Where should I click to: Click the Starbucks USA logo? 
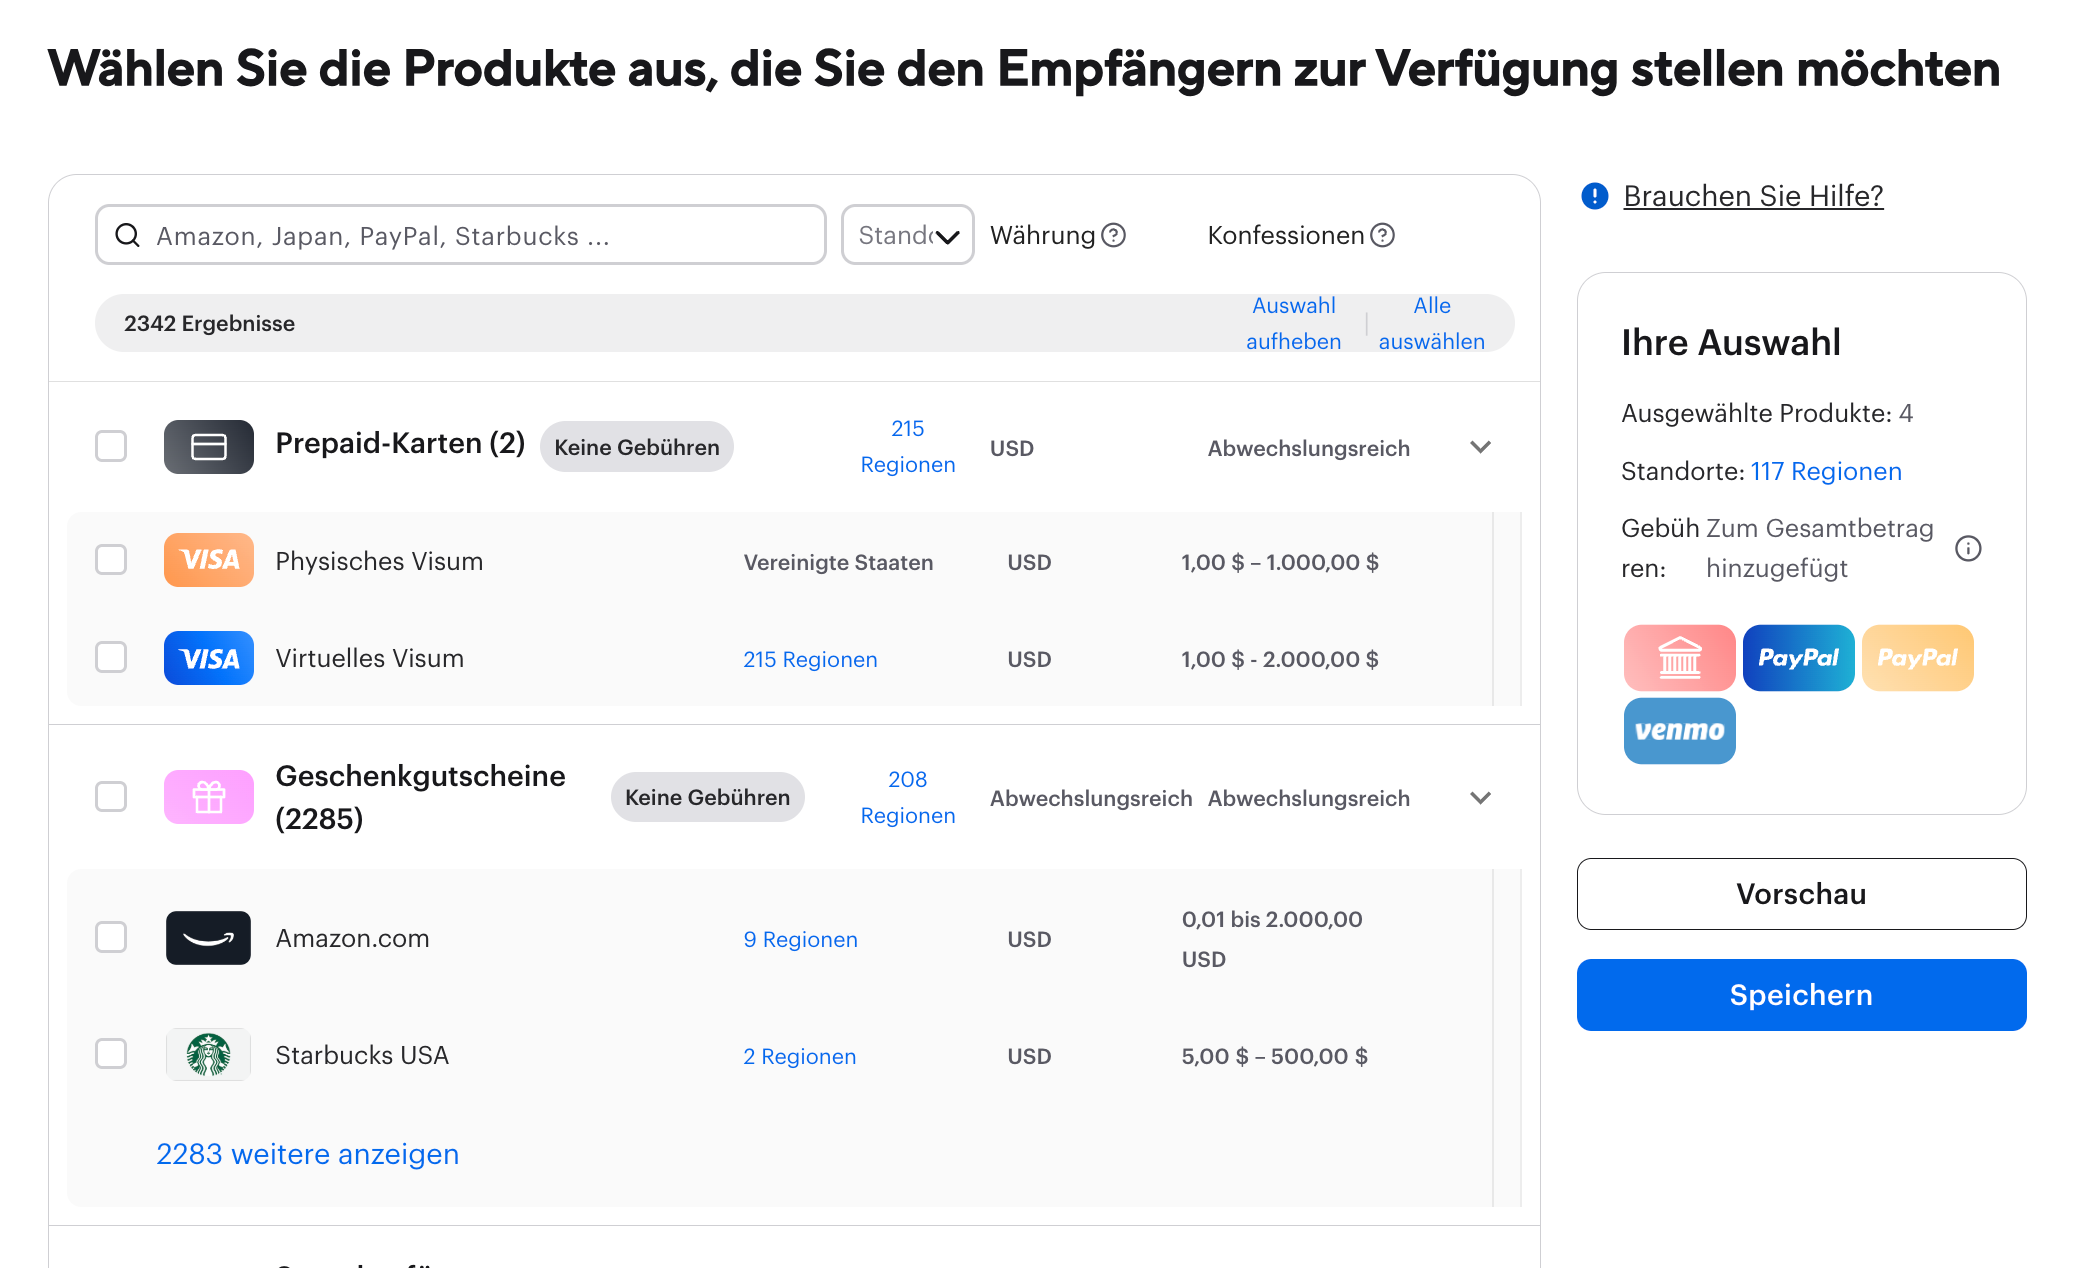point(208,1055)
